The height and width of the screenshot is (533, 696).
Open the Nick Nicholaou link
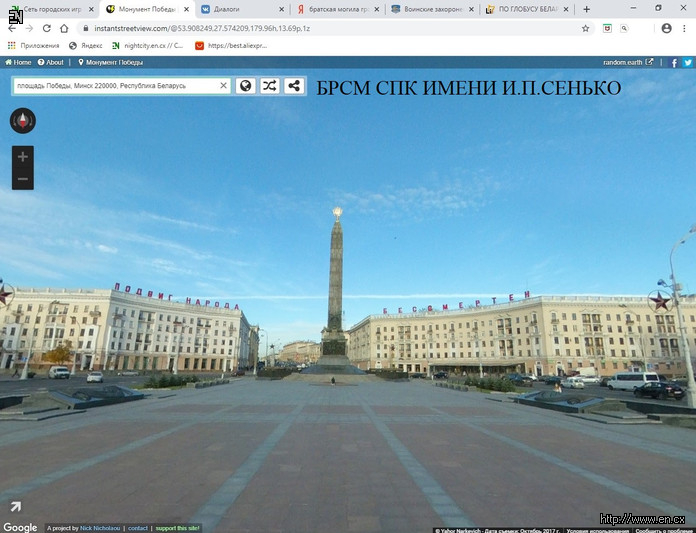(99, 528)
